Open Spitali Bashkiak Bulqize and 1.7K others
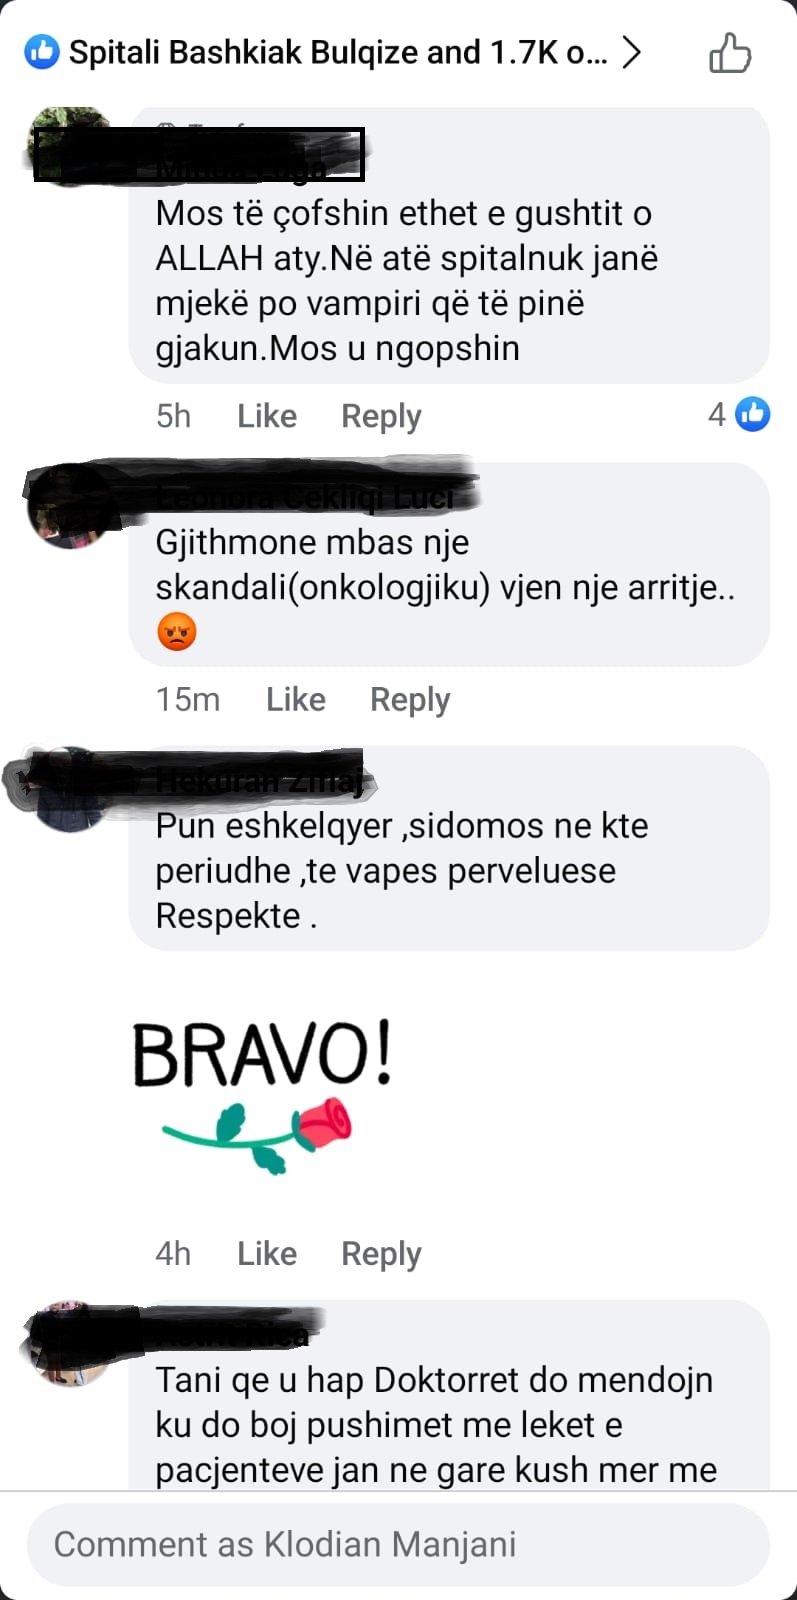Image resolution: width=797 pixels, height=1600 pixels. click(x=338, y=52)
